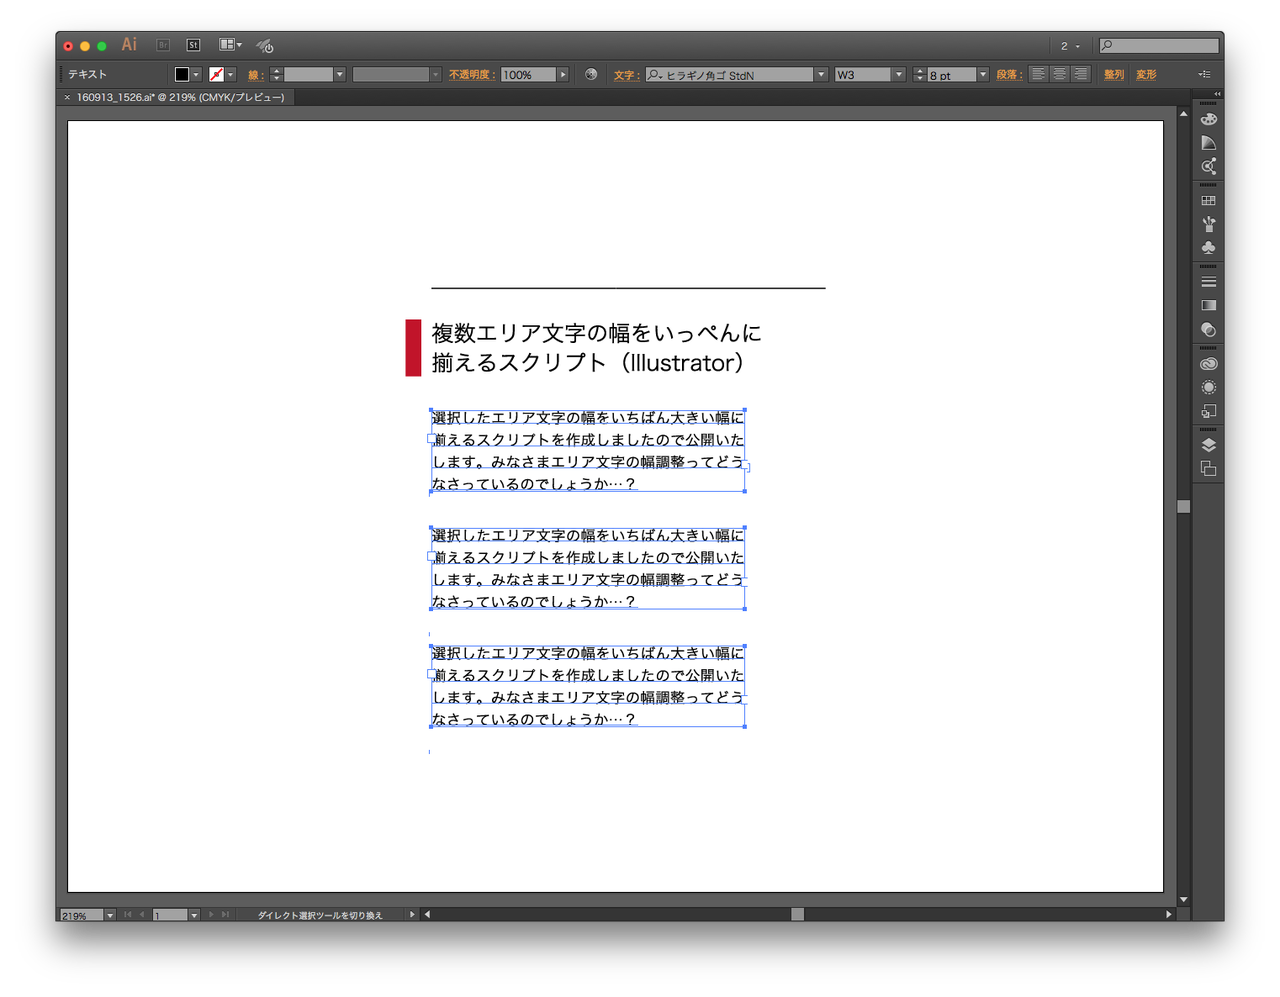
Task: Open the Layers panel icon
Action: [1208, 445]
